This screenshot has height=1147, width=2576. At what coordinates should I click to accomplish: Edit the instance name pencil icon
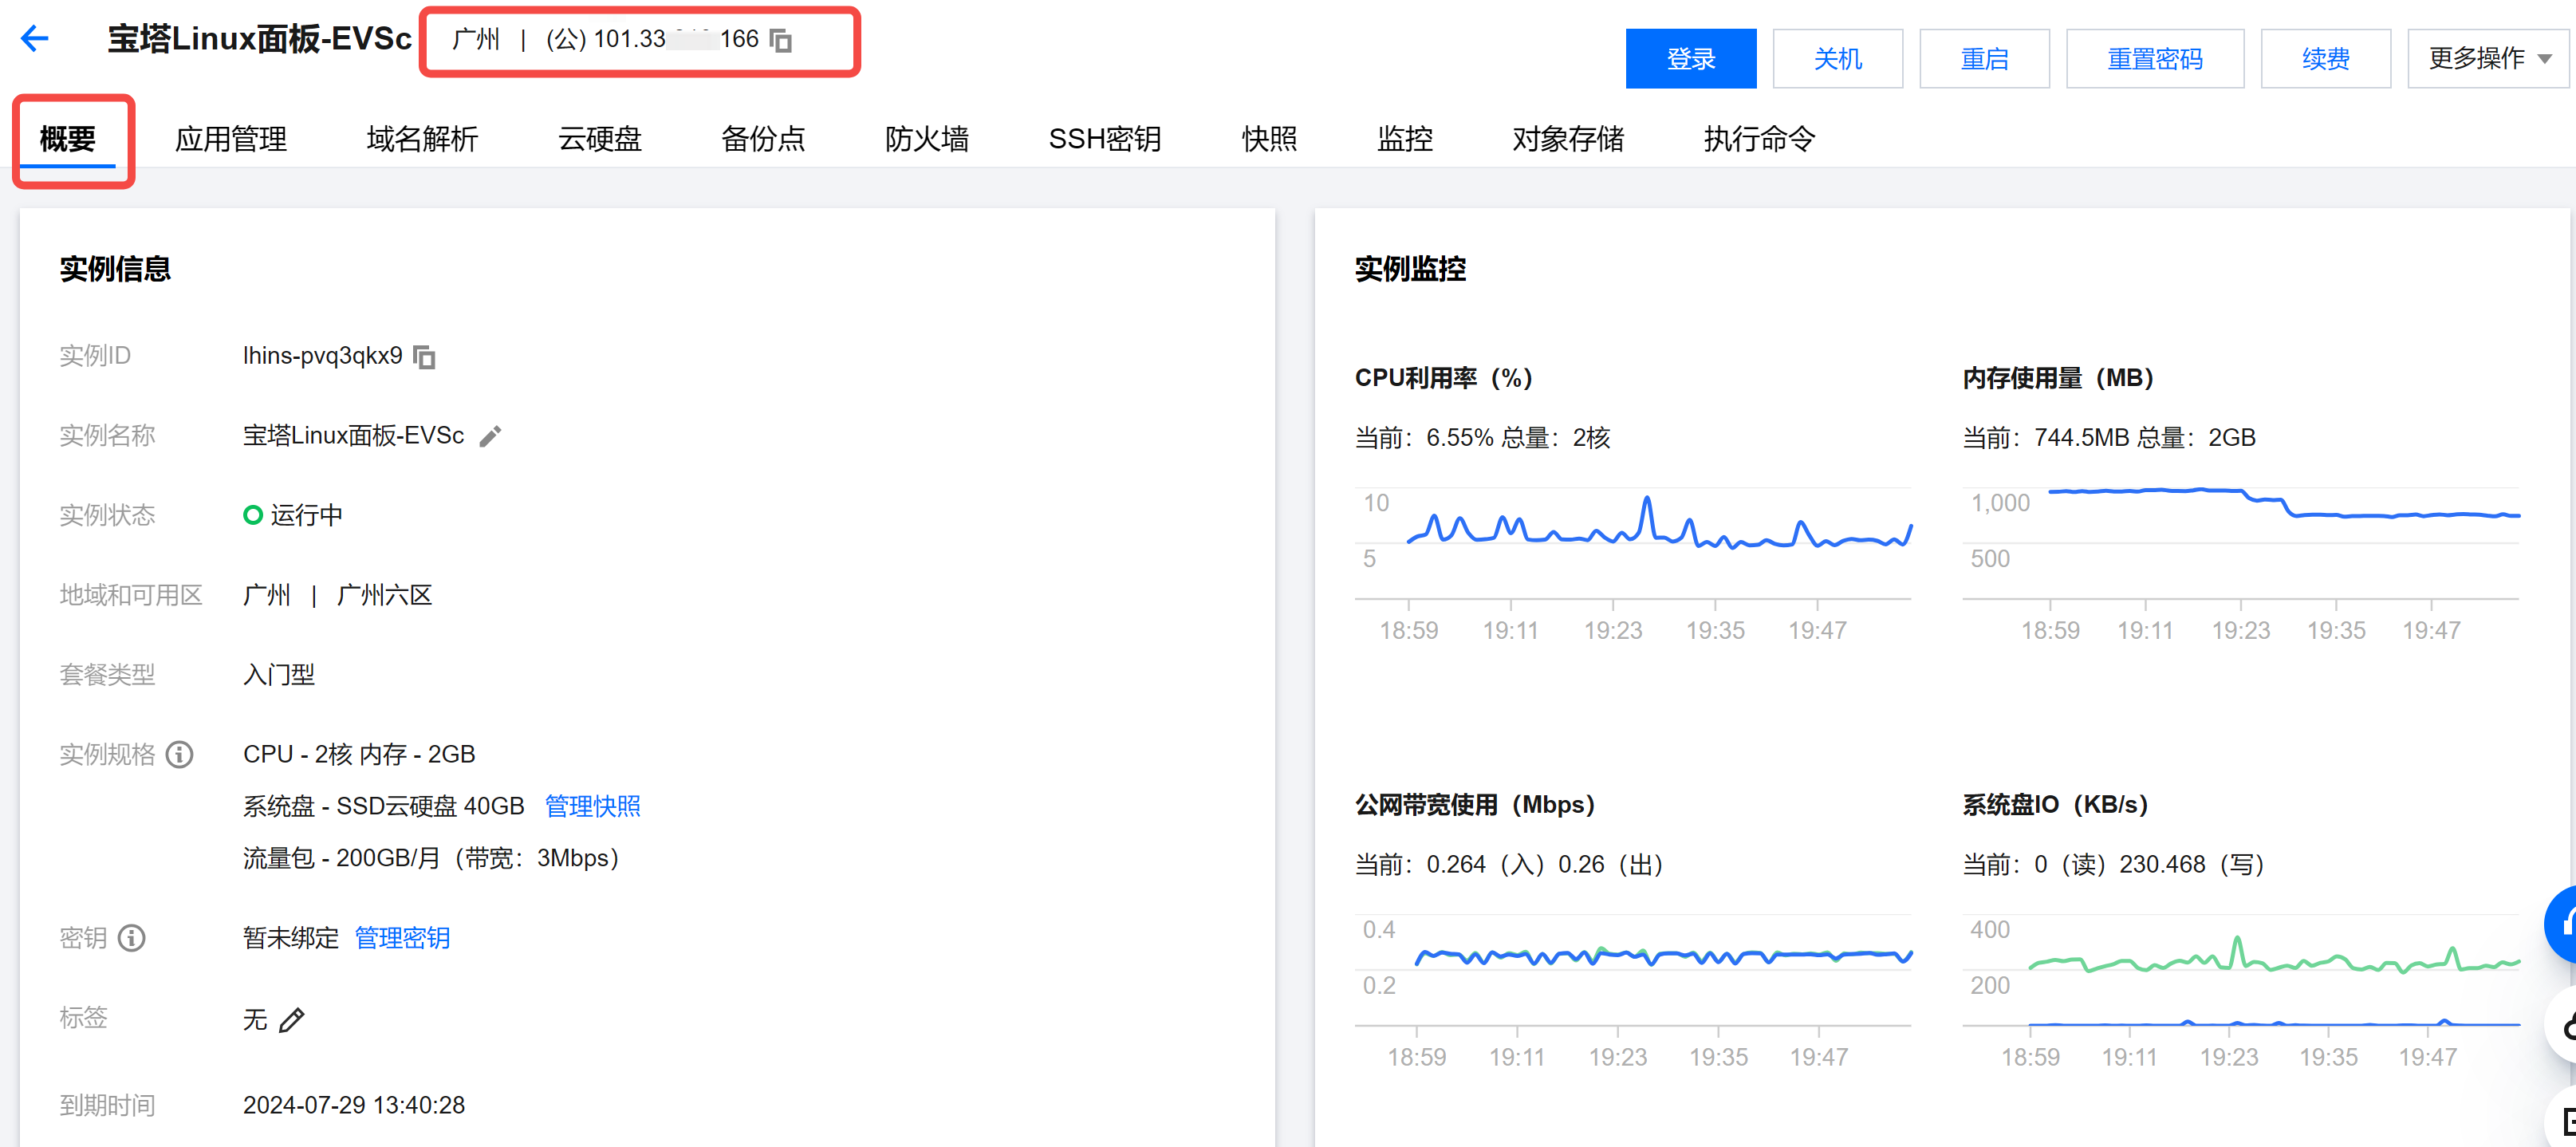point(490,437)
